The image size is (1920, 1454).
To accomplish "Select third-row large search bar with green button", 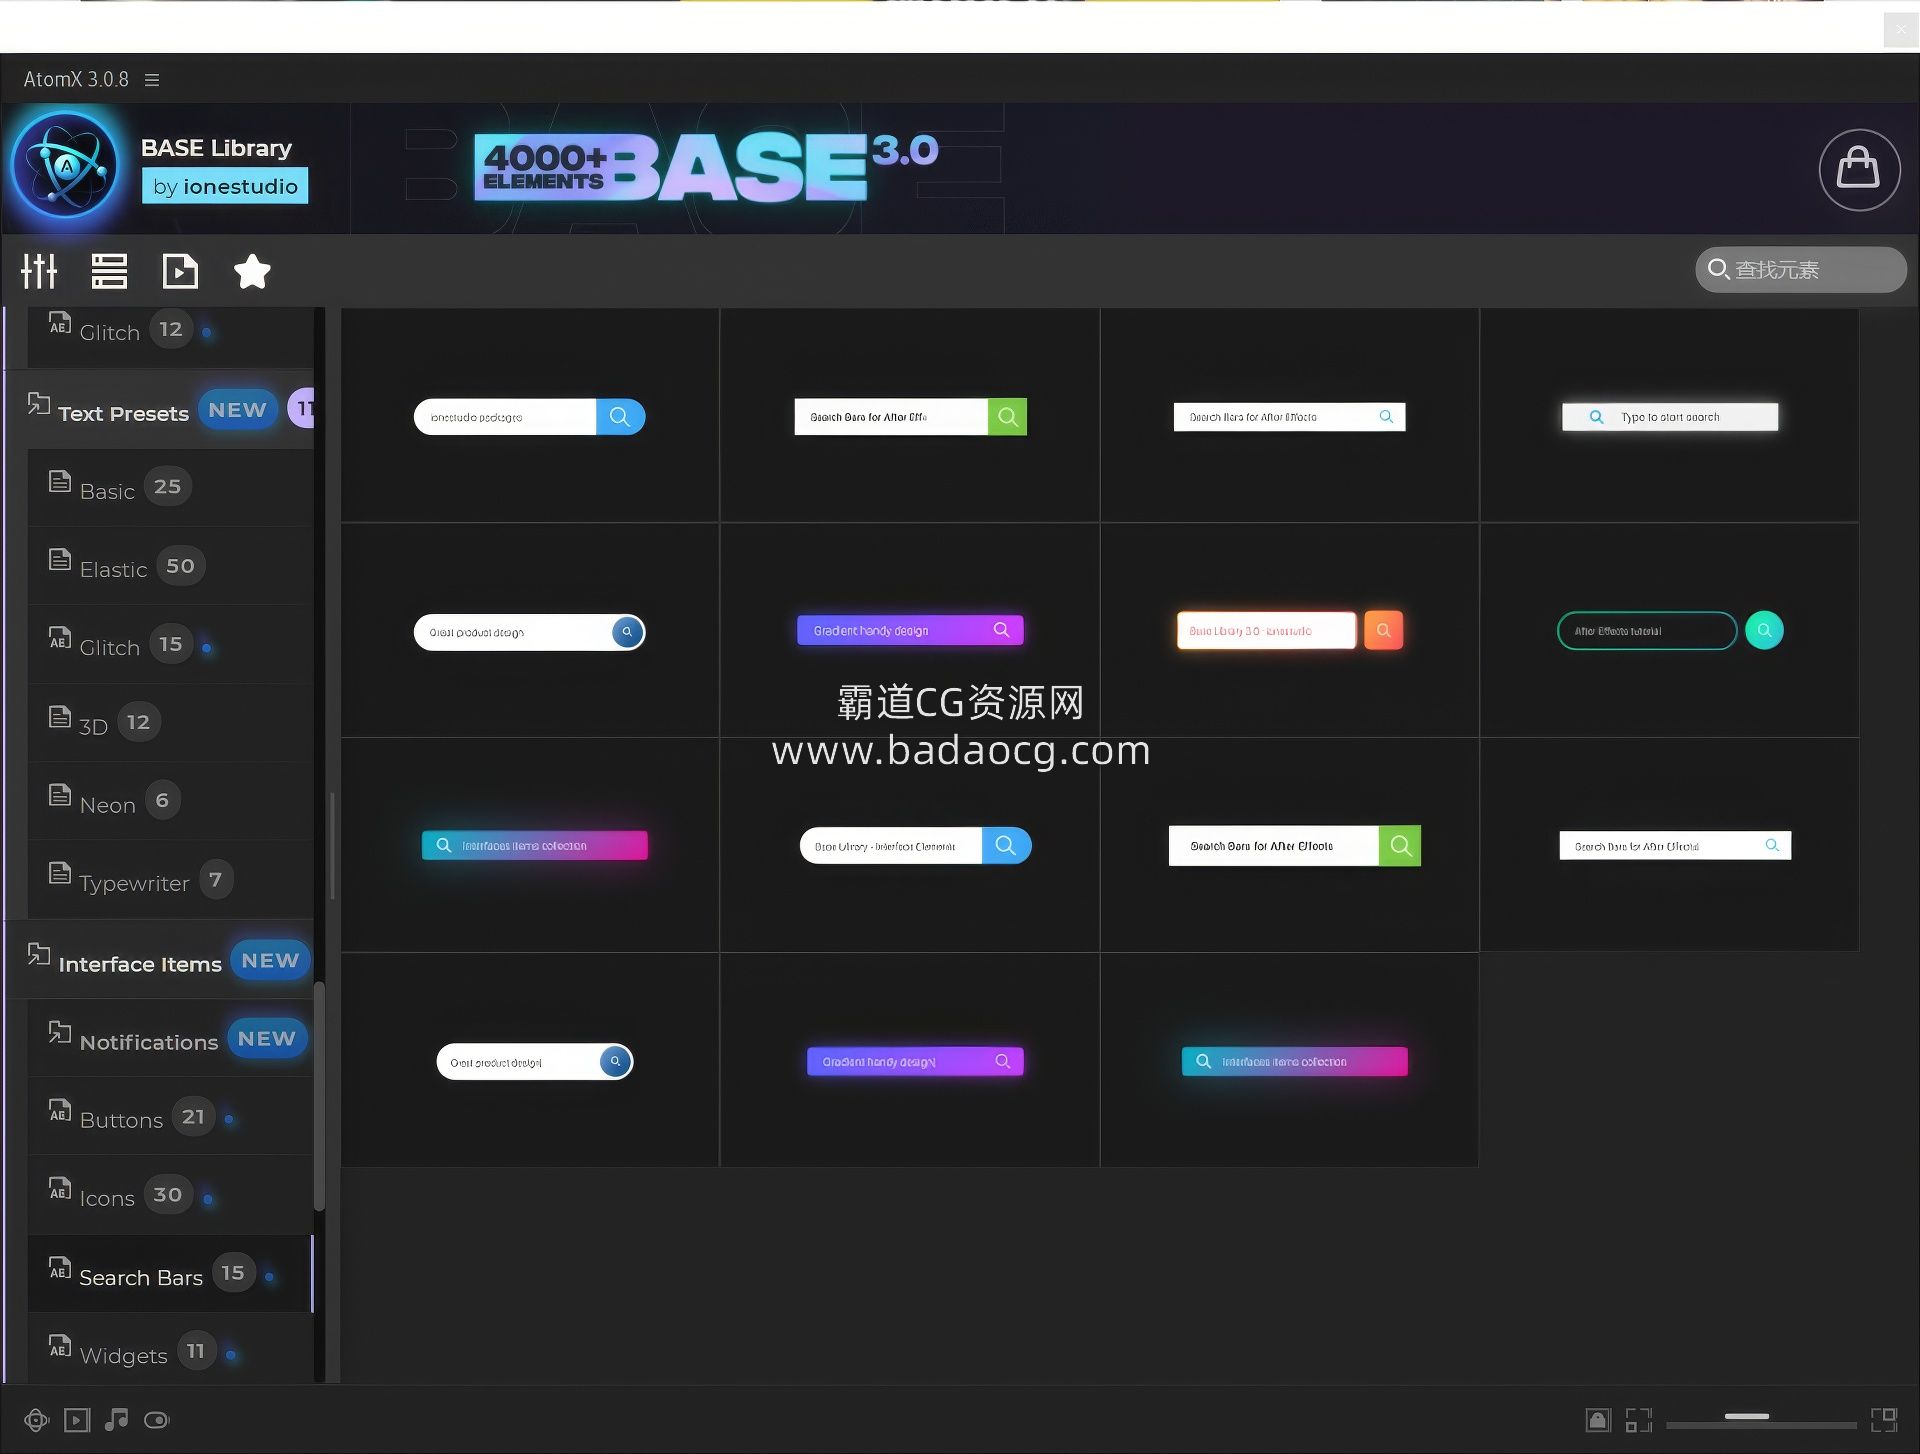I will tap(1294, 846).
